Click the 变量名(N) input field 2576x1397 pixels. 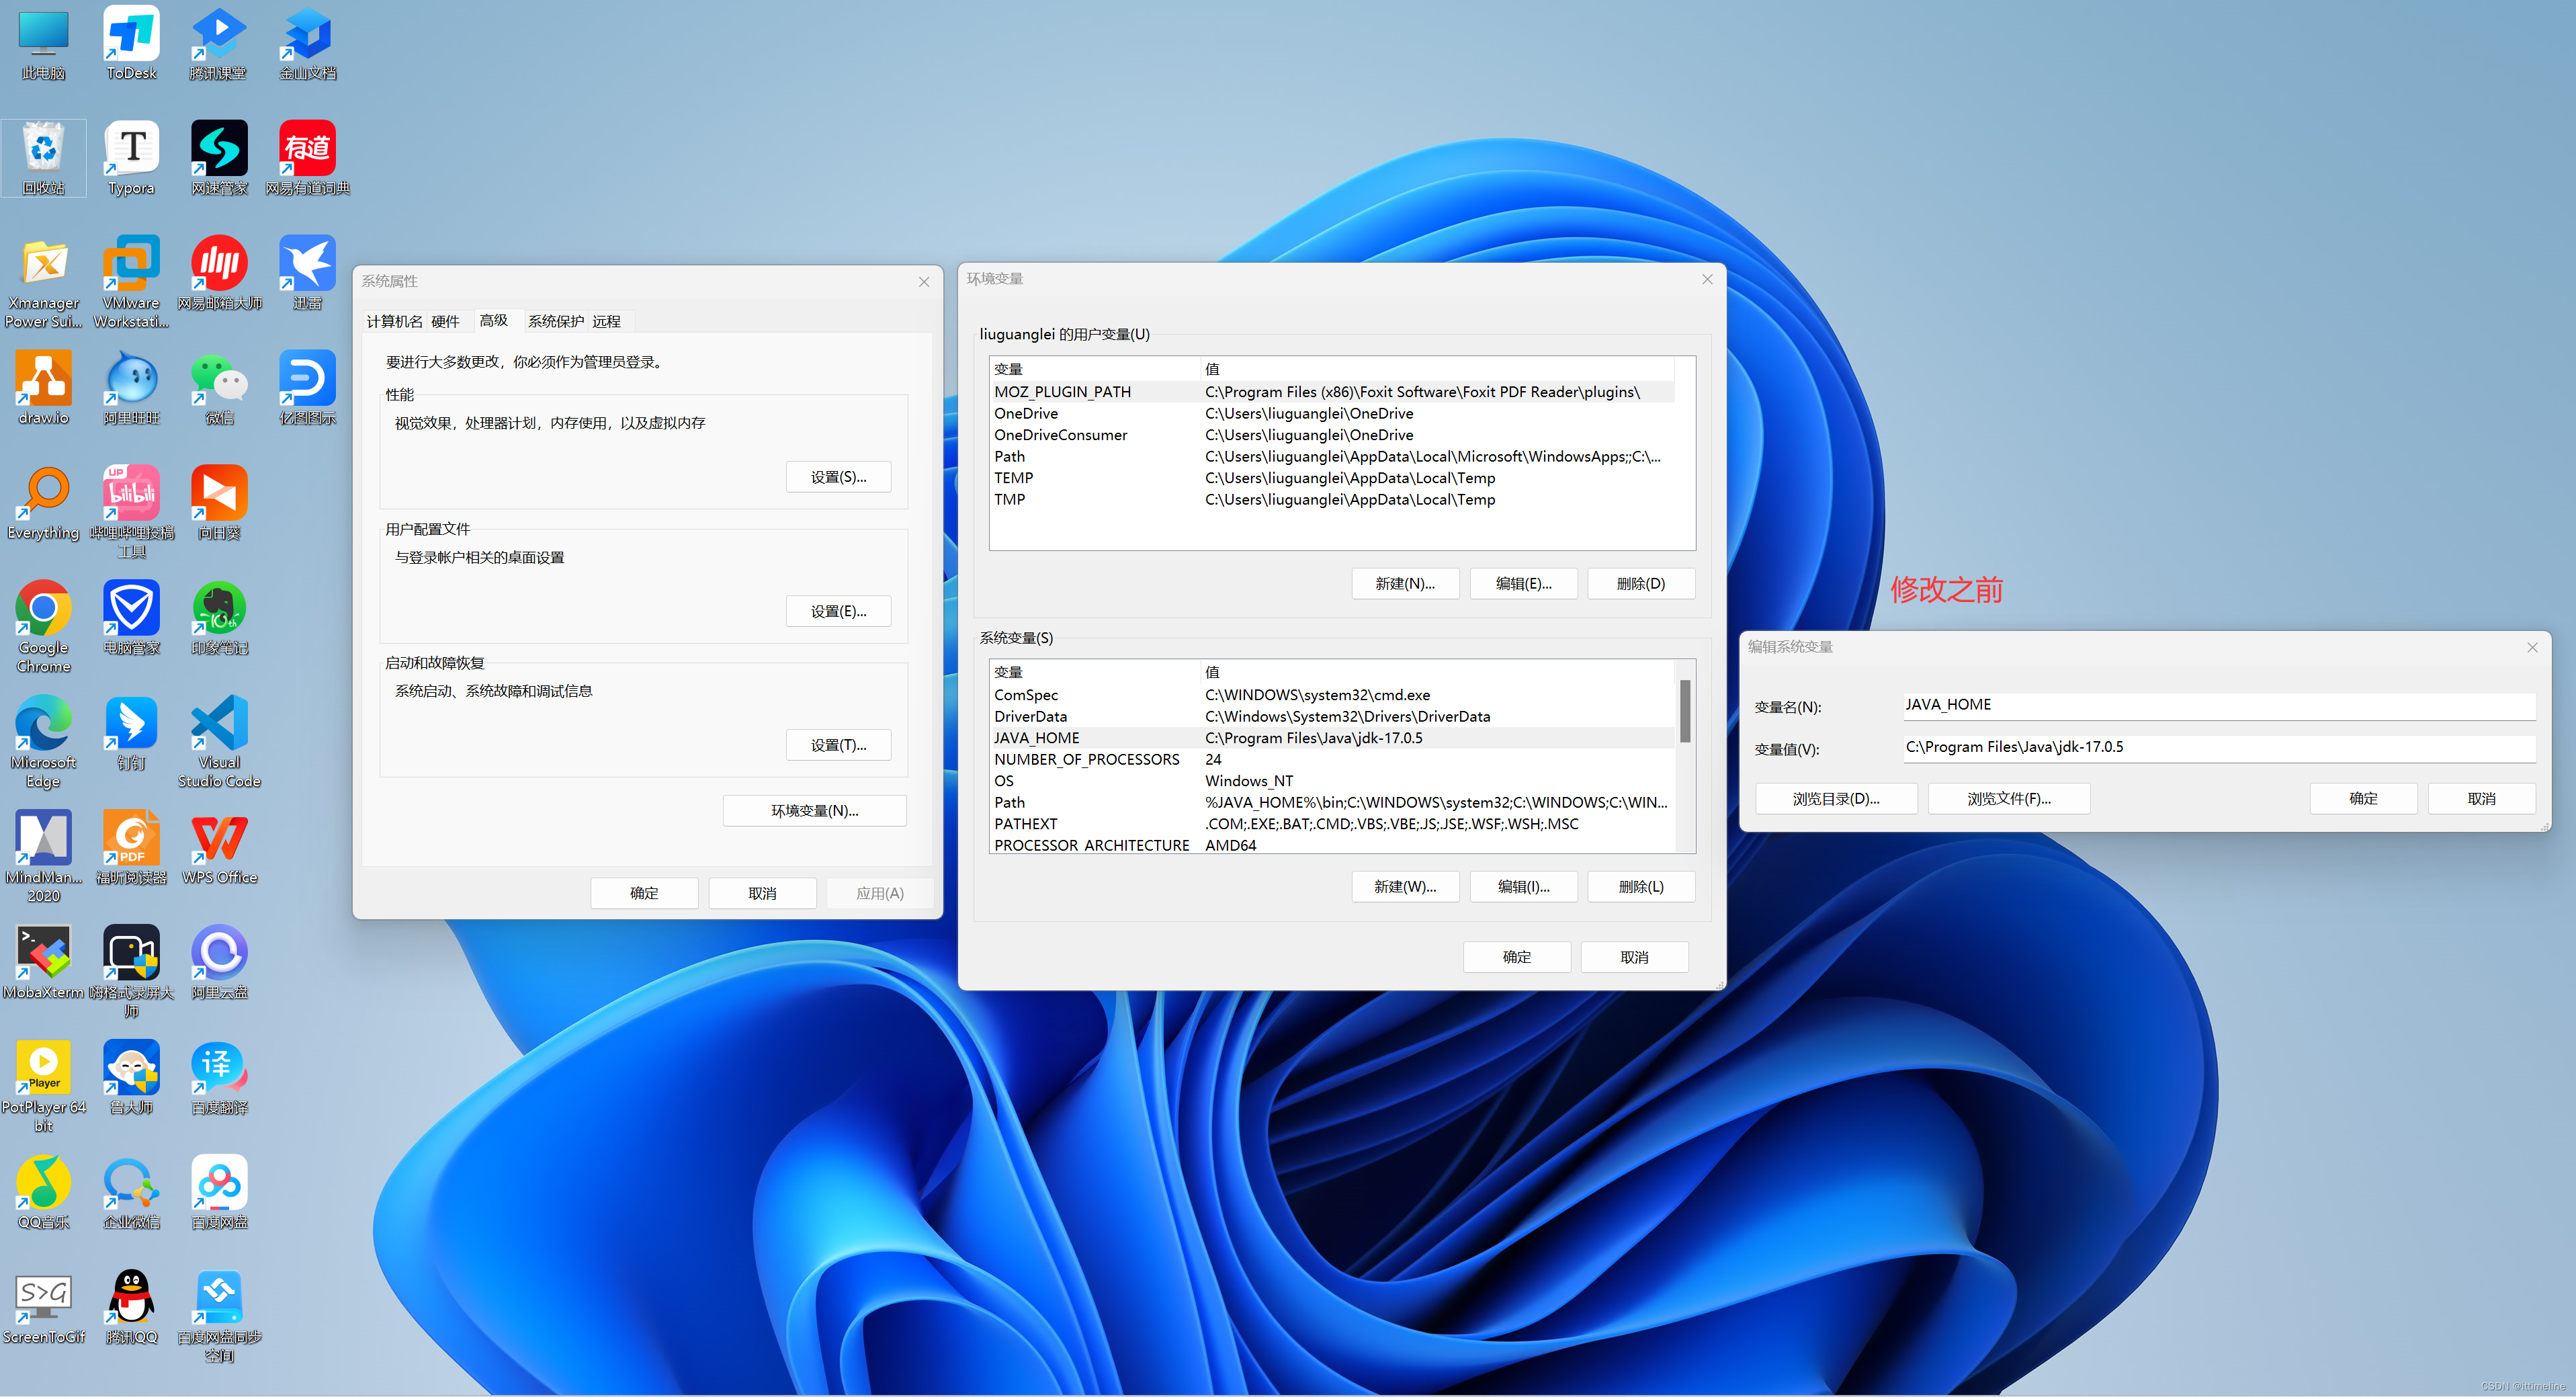[2219, 705]
